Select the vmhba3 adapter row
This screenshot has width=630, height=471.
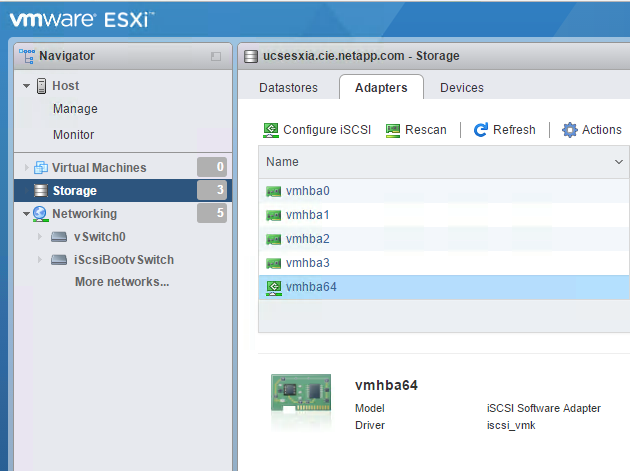[x=444, y=263]
